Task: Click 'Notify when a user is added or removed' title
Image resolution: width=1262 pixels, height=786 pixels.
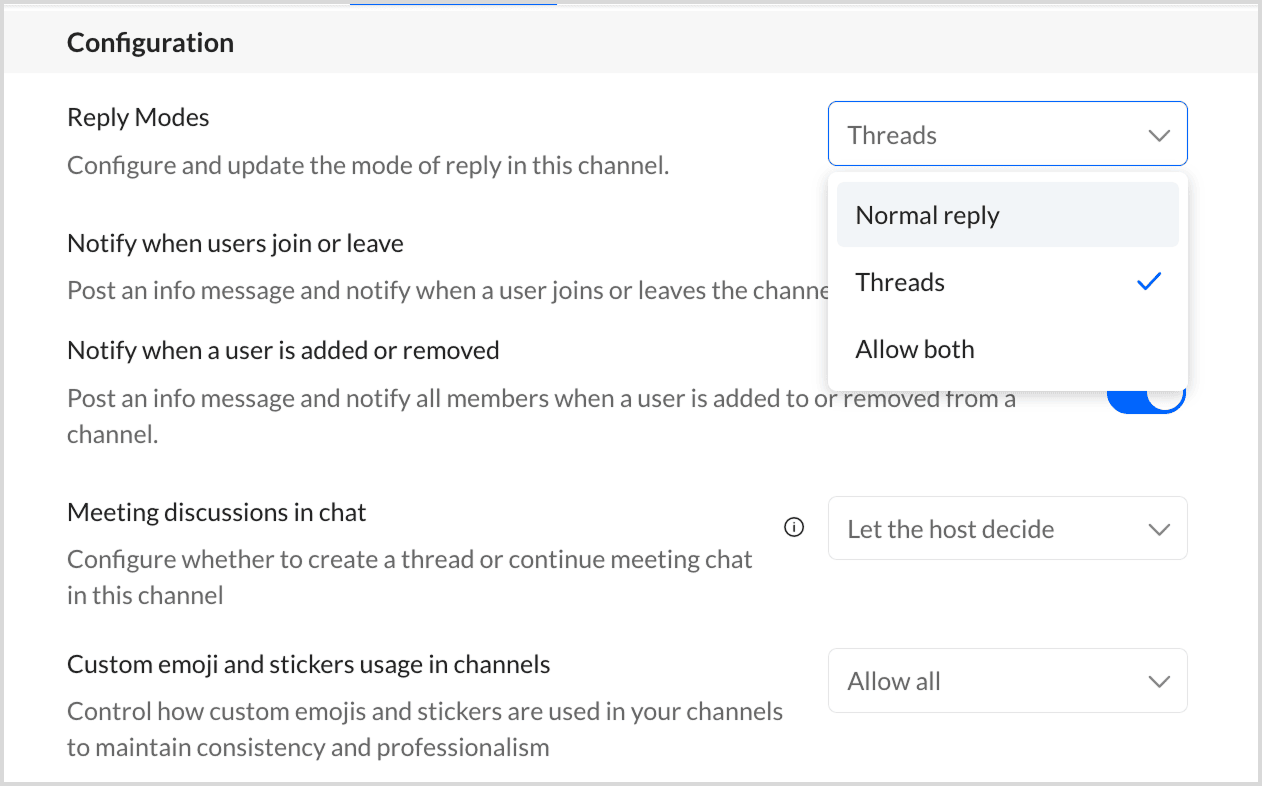Action: (x=283, y=350)
